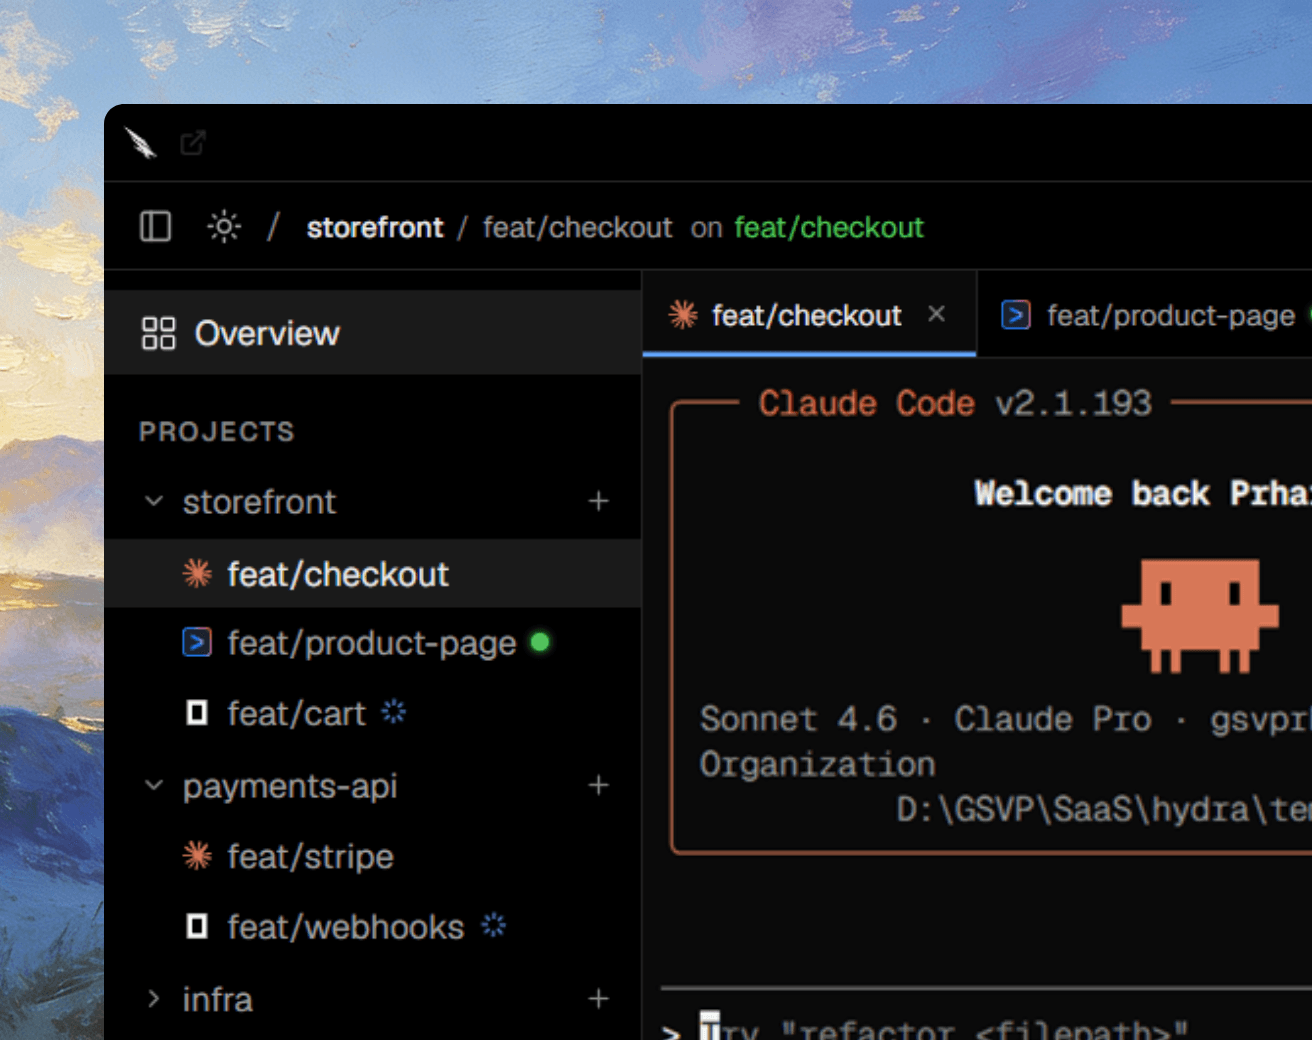Add a new session to infra
1312x1040 pixels.
click(x=598, y=999)
